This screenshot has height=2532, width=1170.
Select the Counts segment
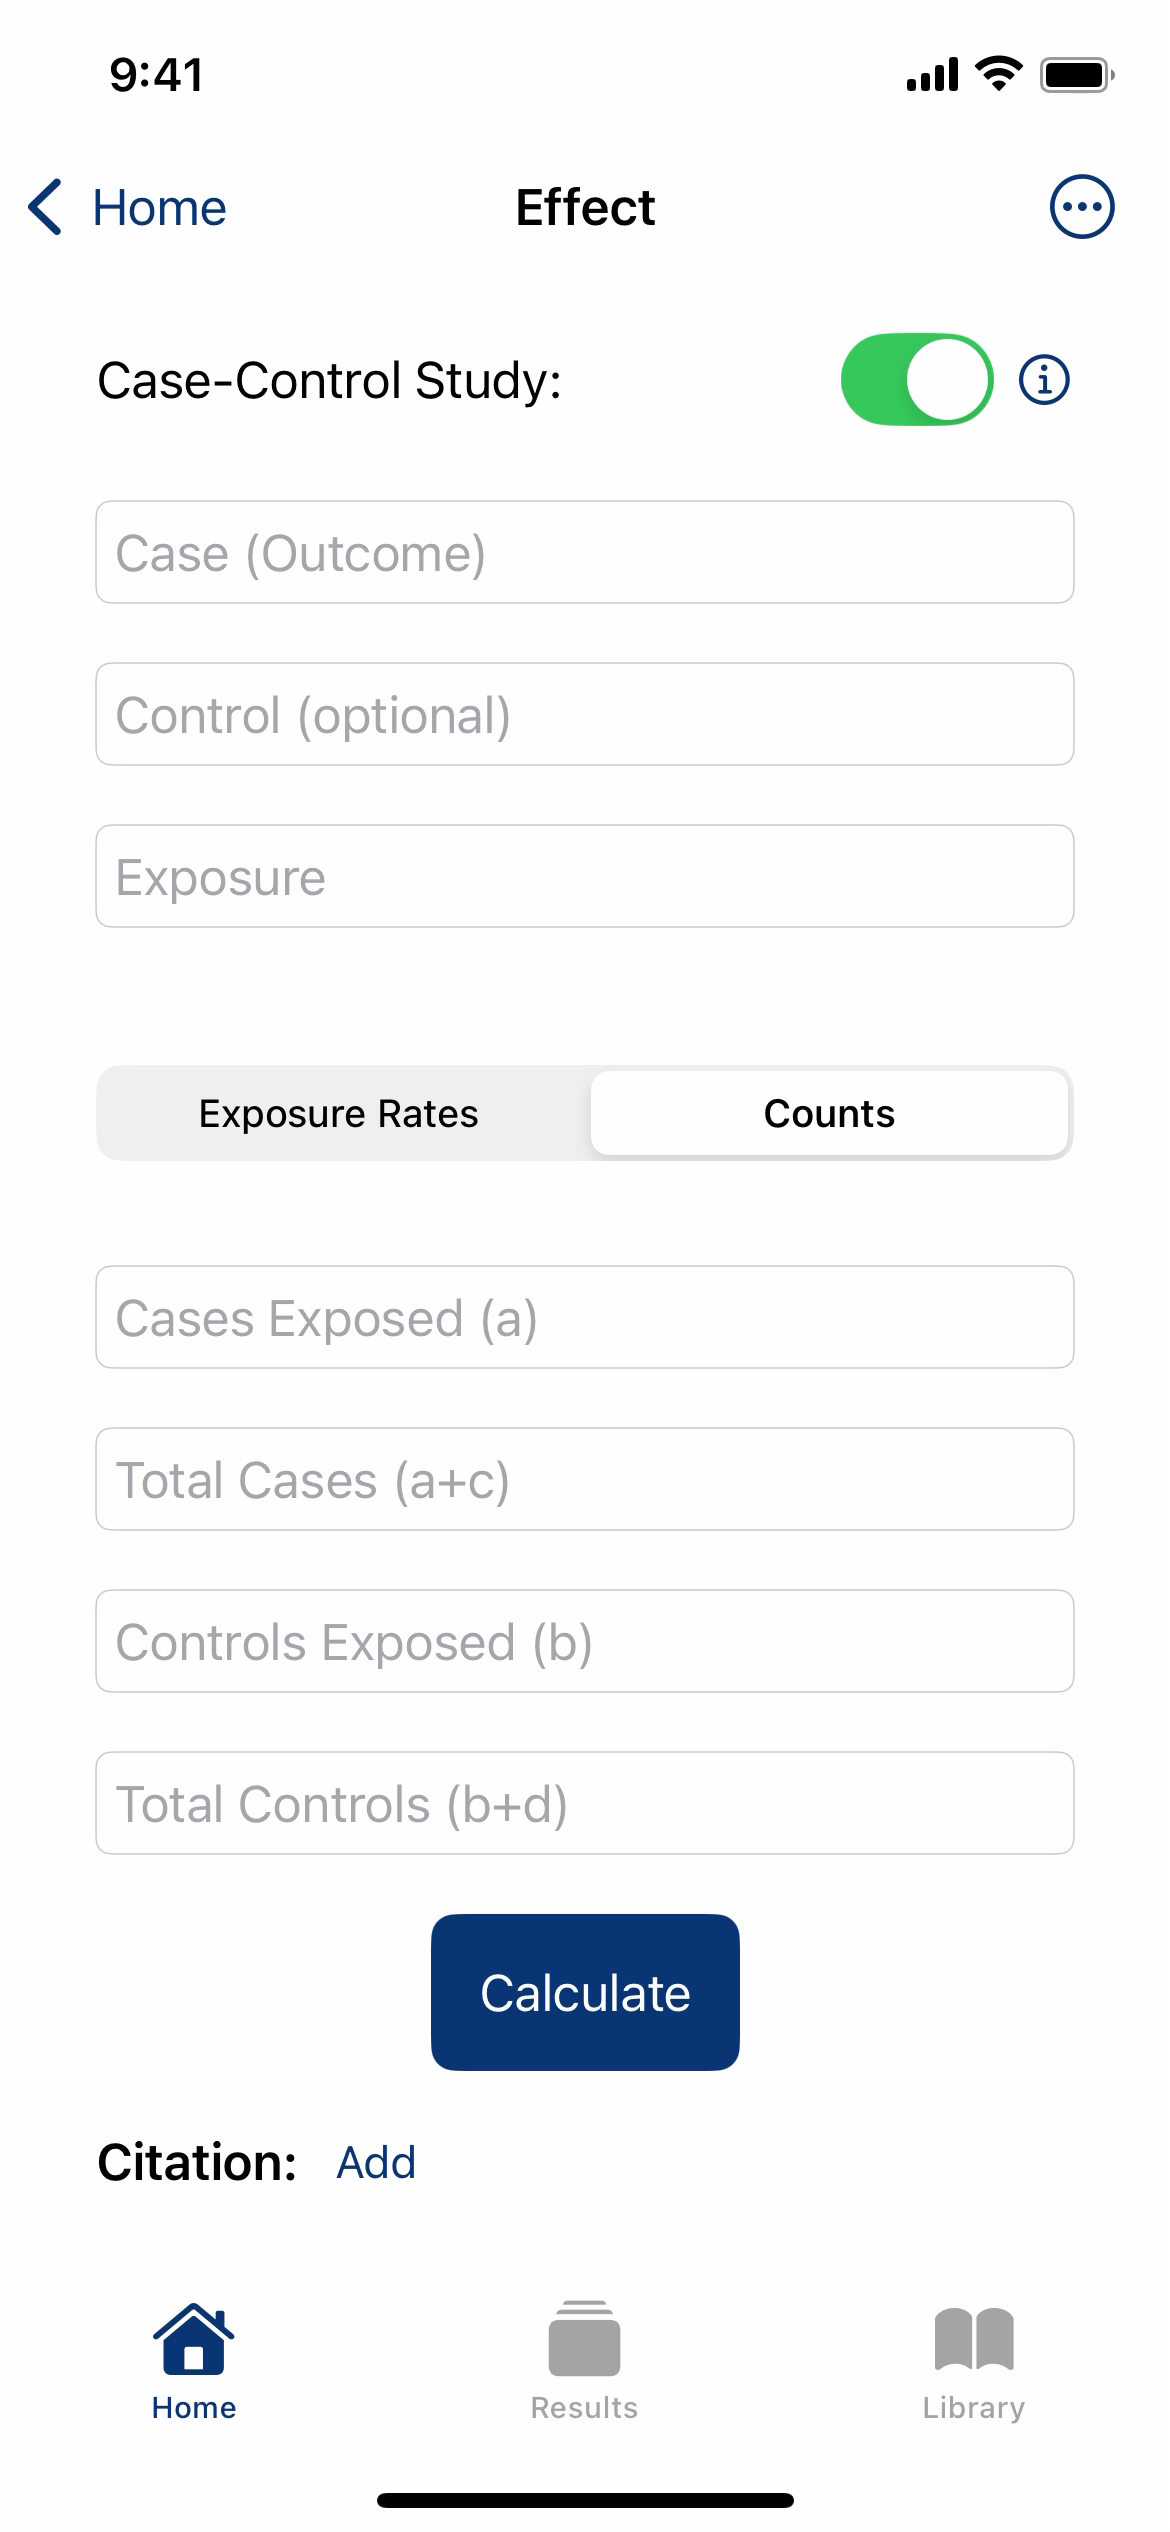(x=829, y=1114)
